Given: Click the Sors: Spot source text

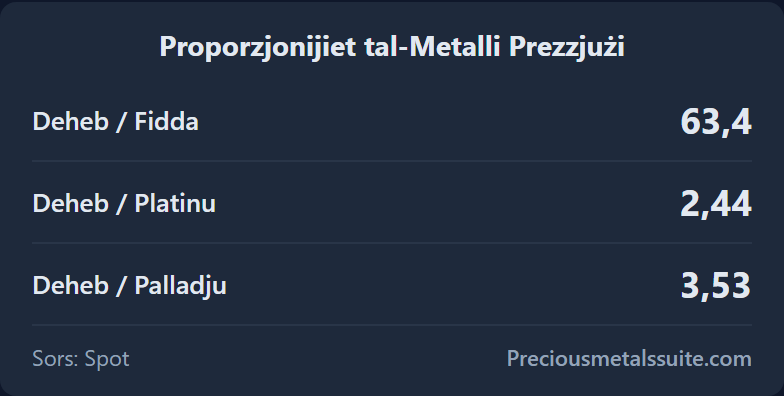Looking at the screenshot, I should [81, 359].
